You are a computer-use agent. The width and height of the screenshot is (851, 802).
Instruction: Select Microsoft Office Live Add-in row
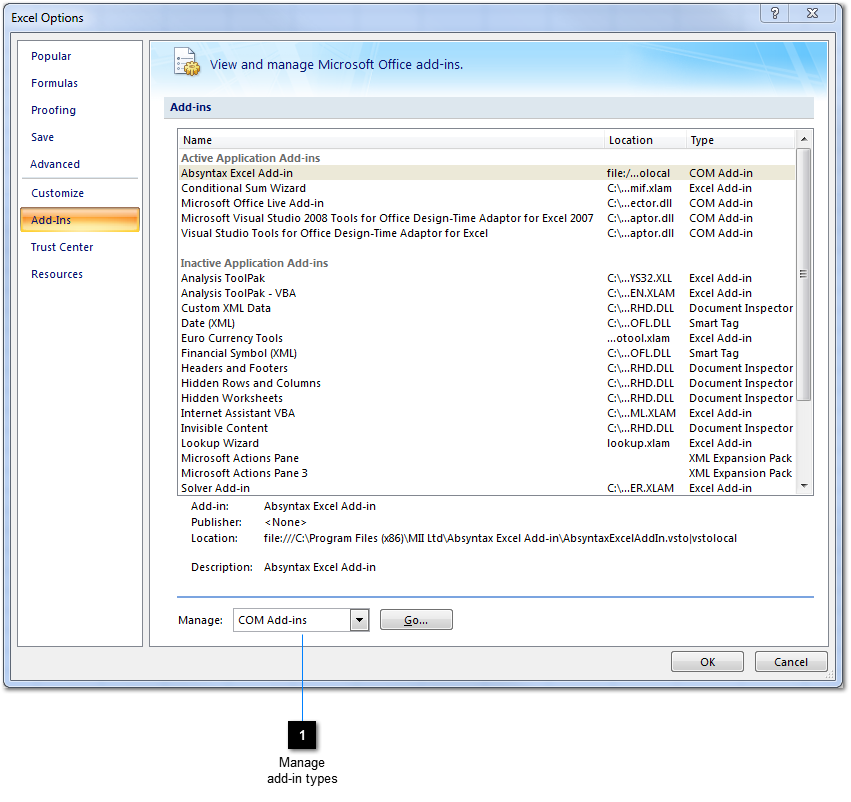point(487,203)
